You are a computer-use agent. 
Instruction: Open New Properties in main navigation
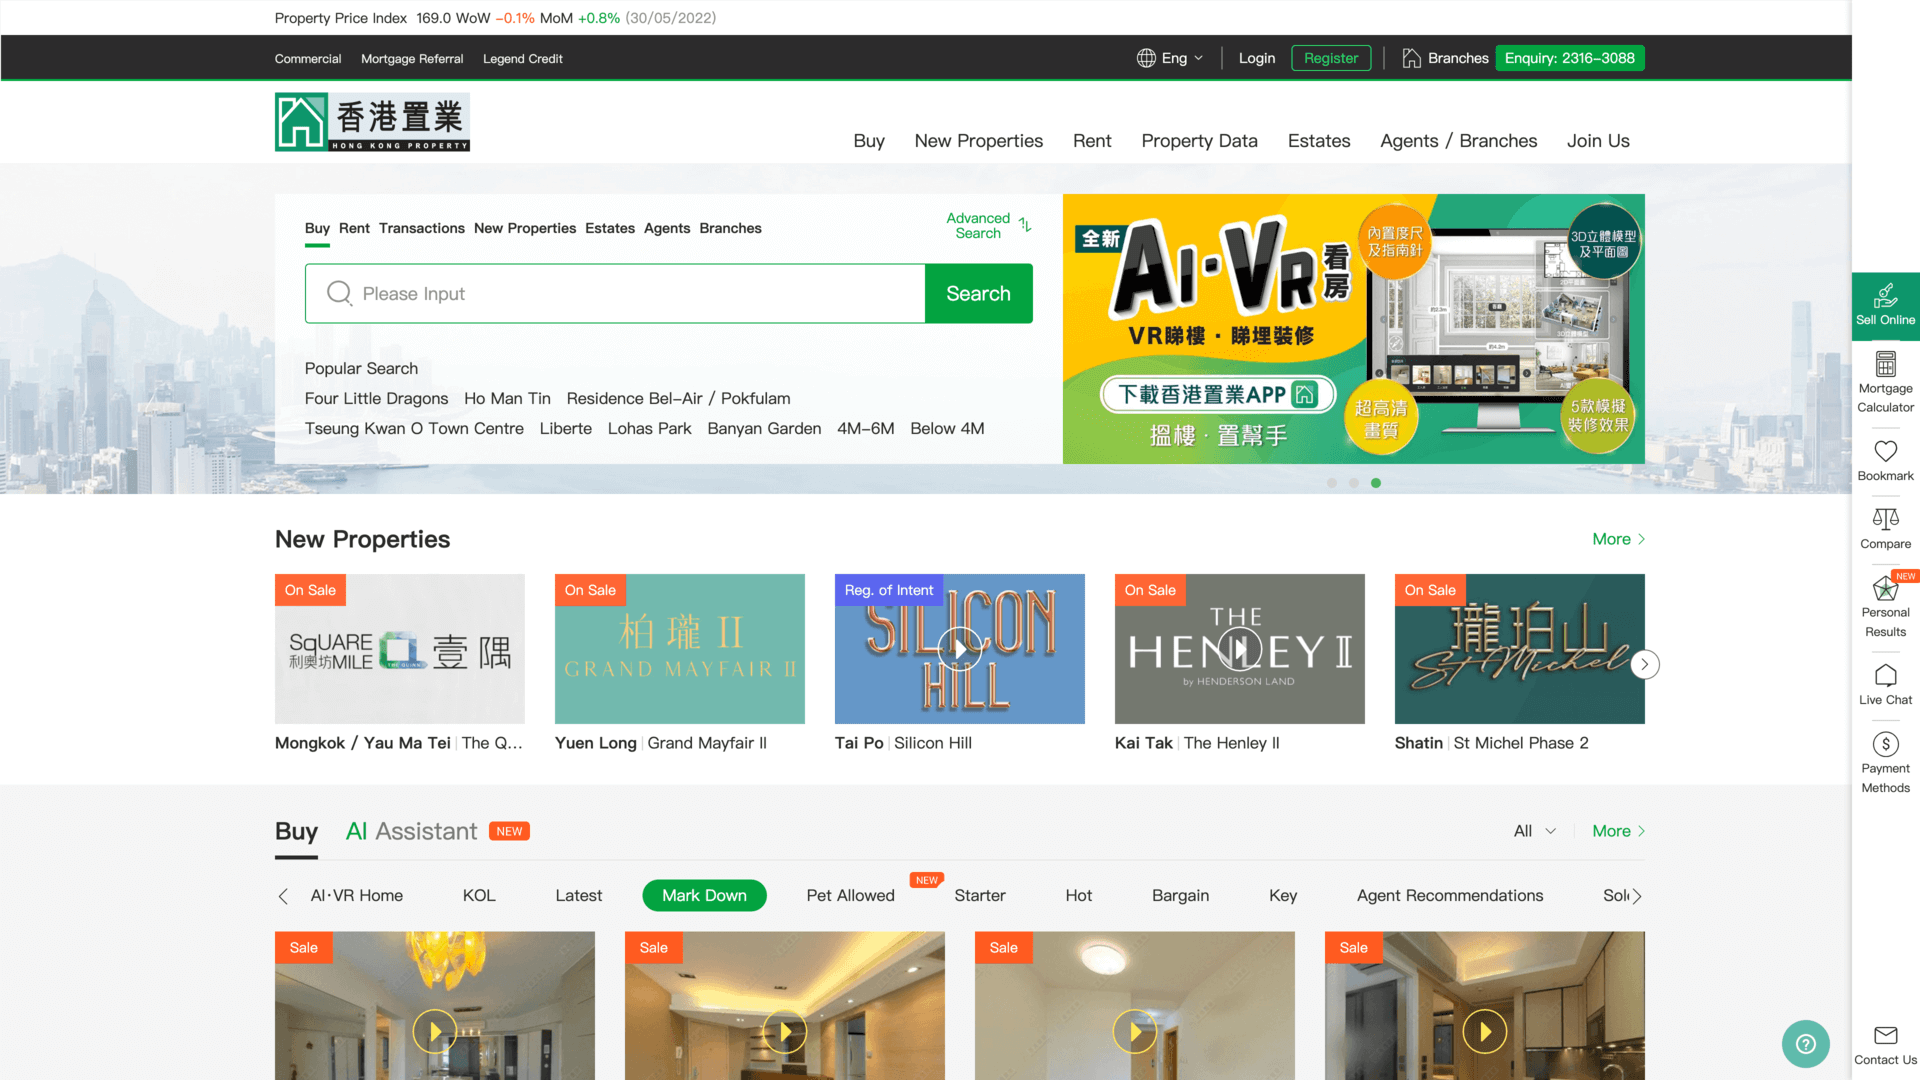click(x=978, y=141)
